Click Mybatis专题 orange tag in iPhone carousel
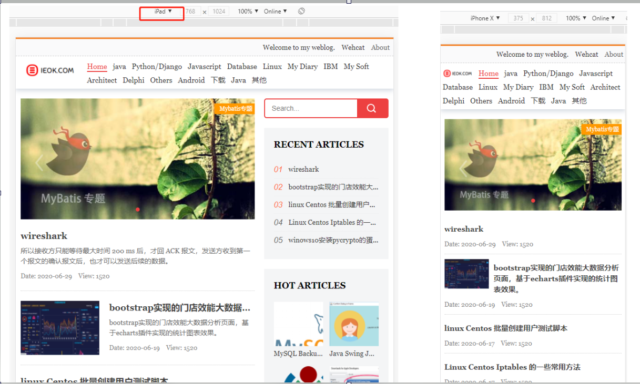This screenshot has width=640, height=384. tap(602, 129)
